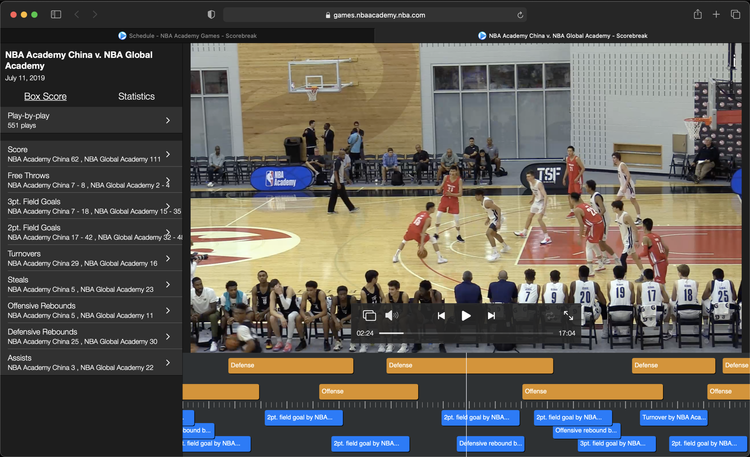Screen dimensions: 750x457
Task: Click the game title heading in sidebar
Action: coord(79,60)
